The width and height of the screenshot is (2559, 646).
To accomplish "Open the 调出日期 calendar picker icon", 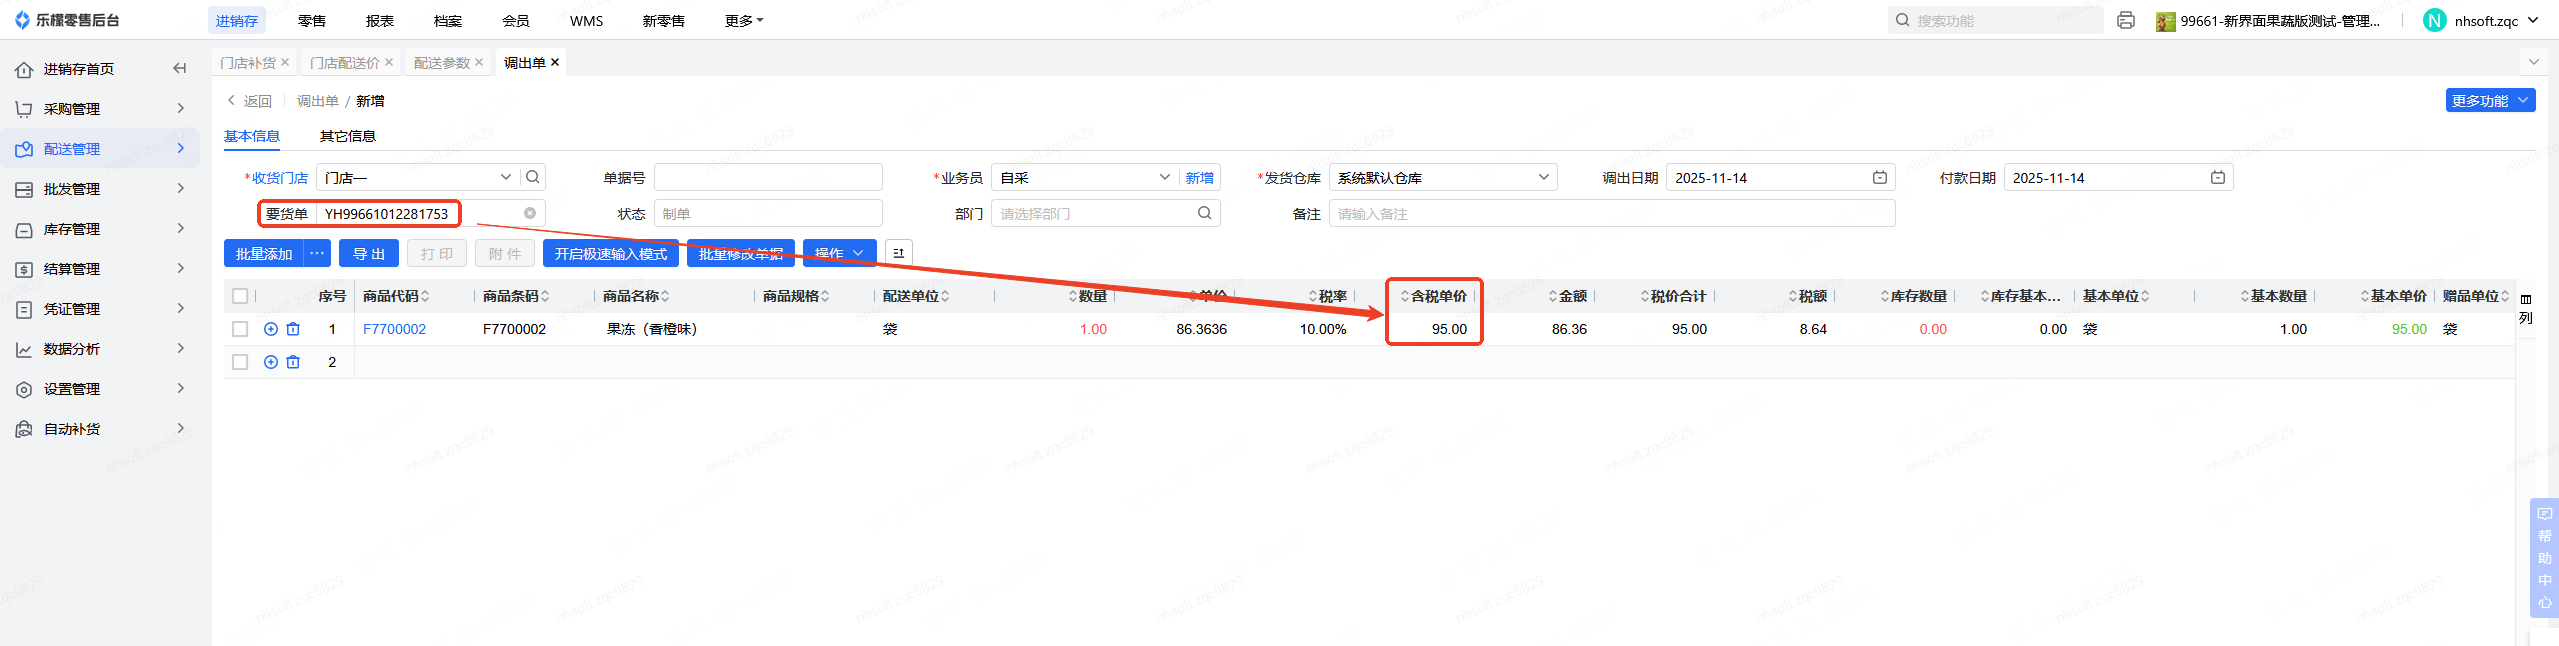I will pyautogui.click(x=1880, y=177).
